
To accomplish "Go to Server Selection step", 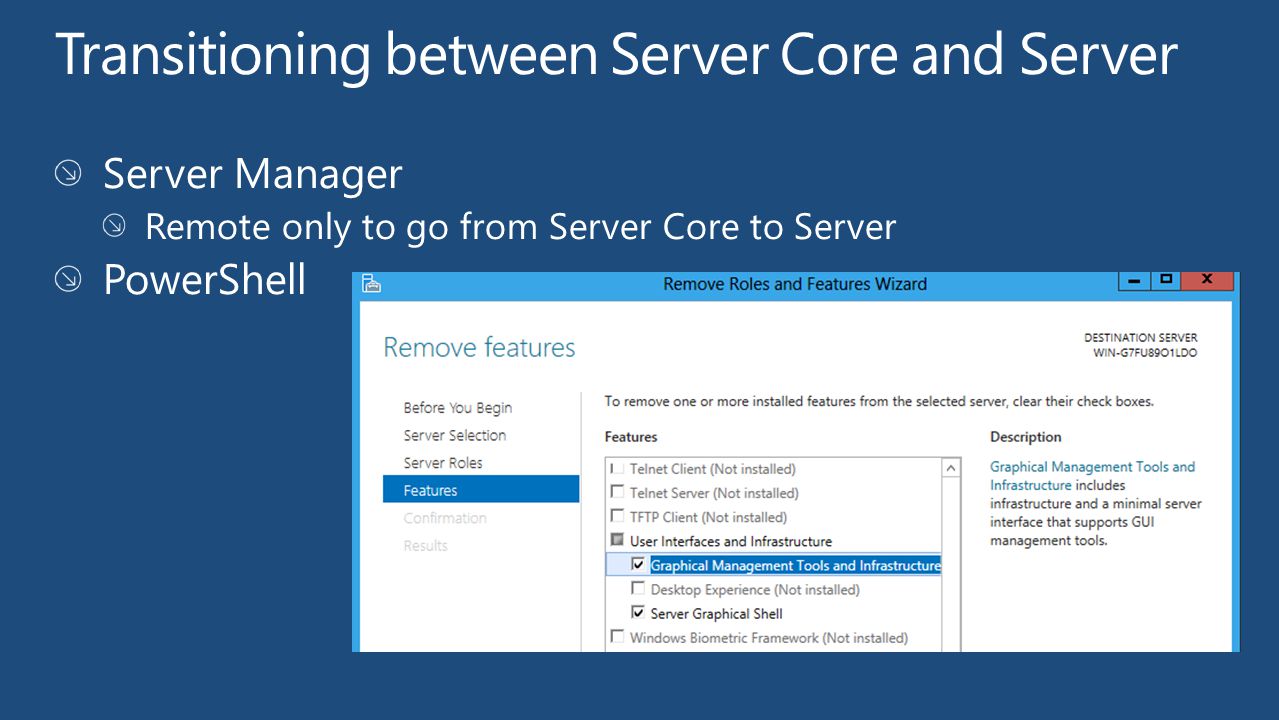I will pyautogui.click(x=454, y=435).
